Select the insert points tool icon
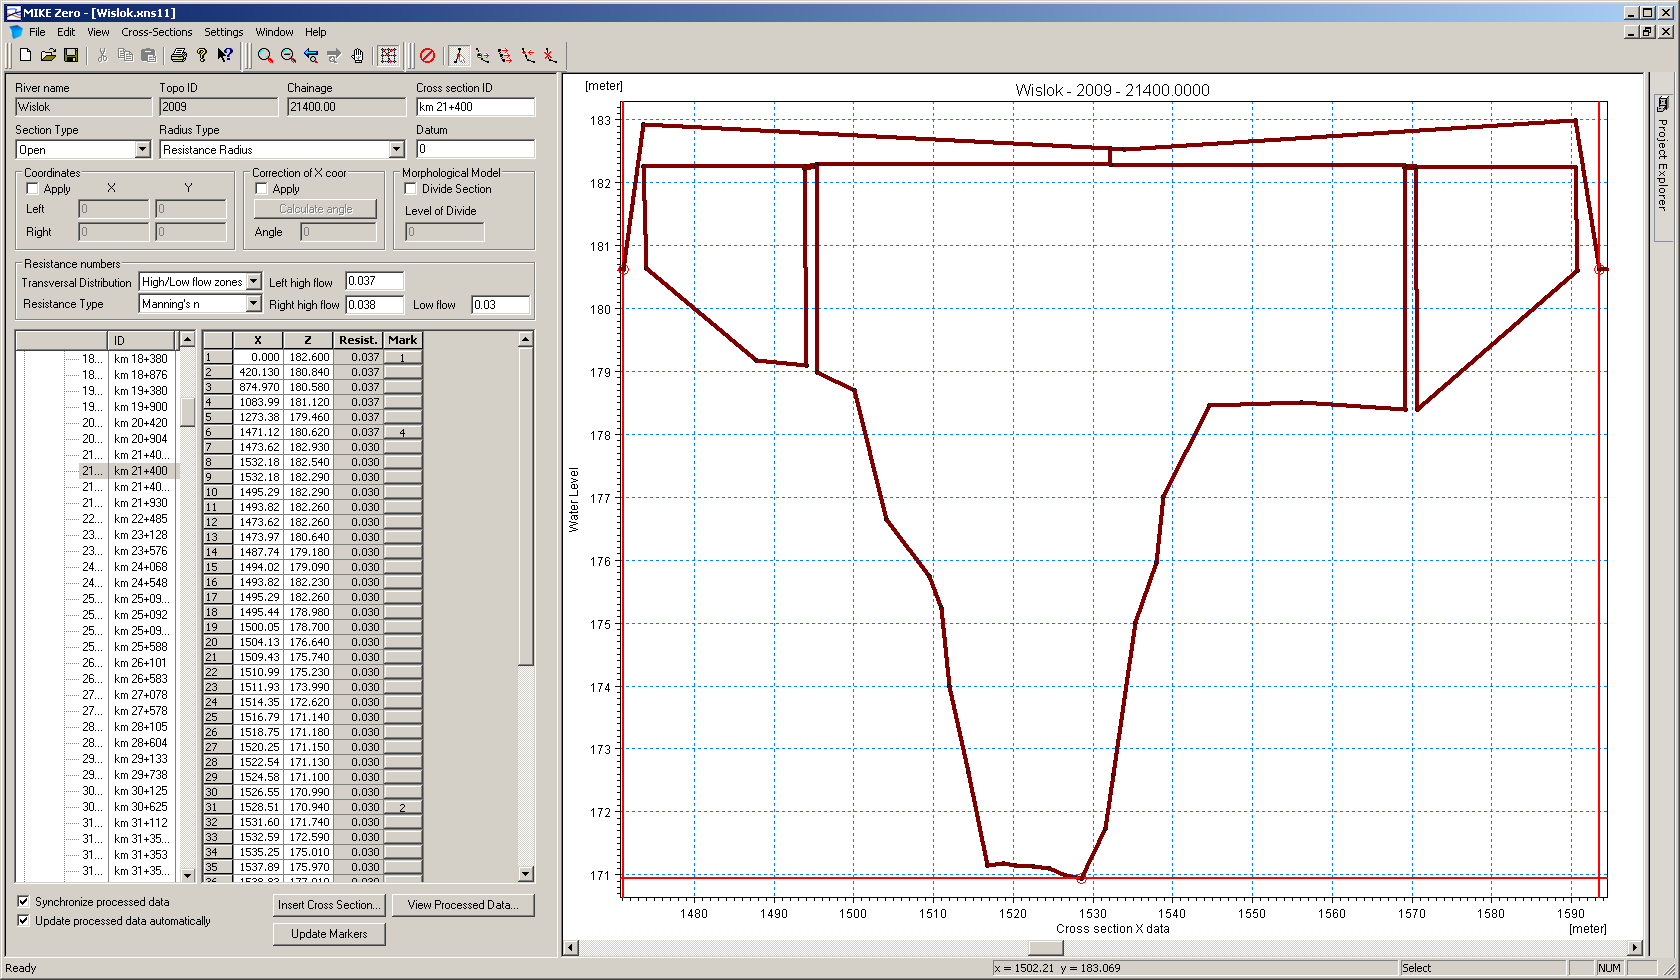 pos(528,56)
